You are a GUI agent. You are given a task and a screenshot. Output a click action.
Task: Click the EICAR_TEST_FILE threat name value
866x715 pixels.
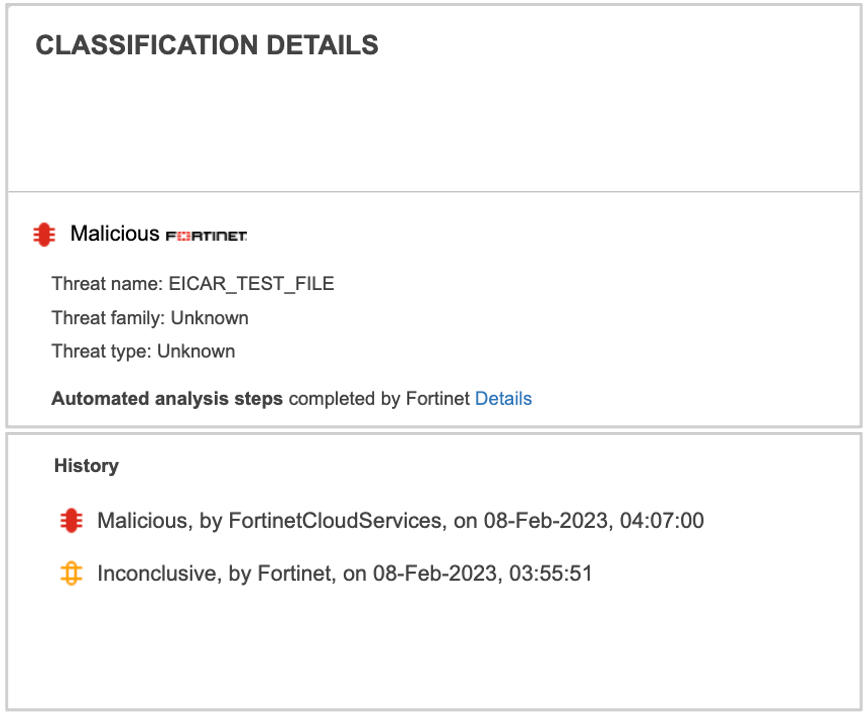coord(251,284)
